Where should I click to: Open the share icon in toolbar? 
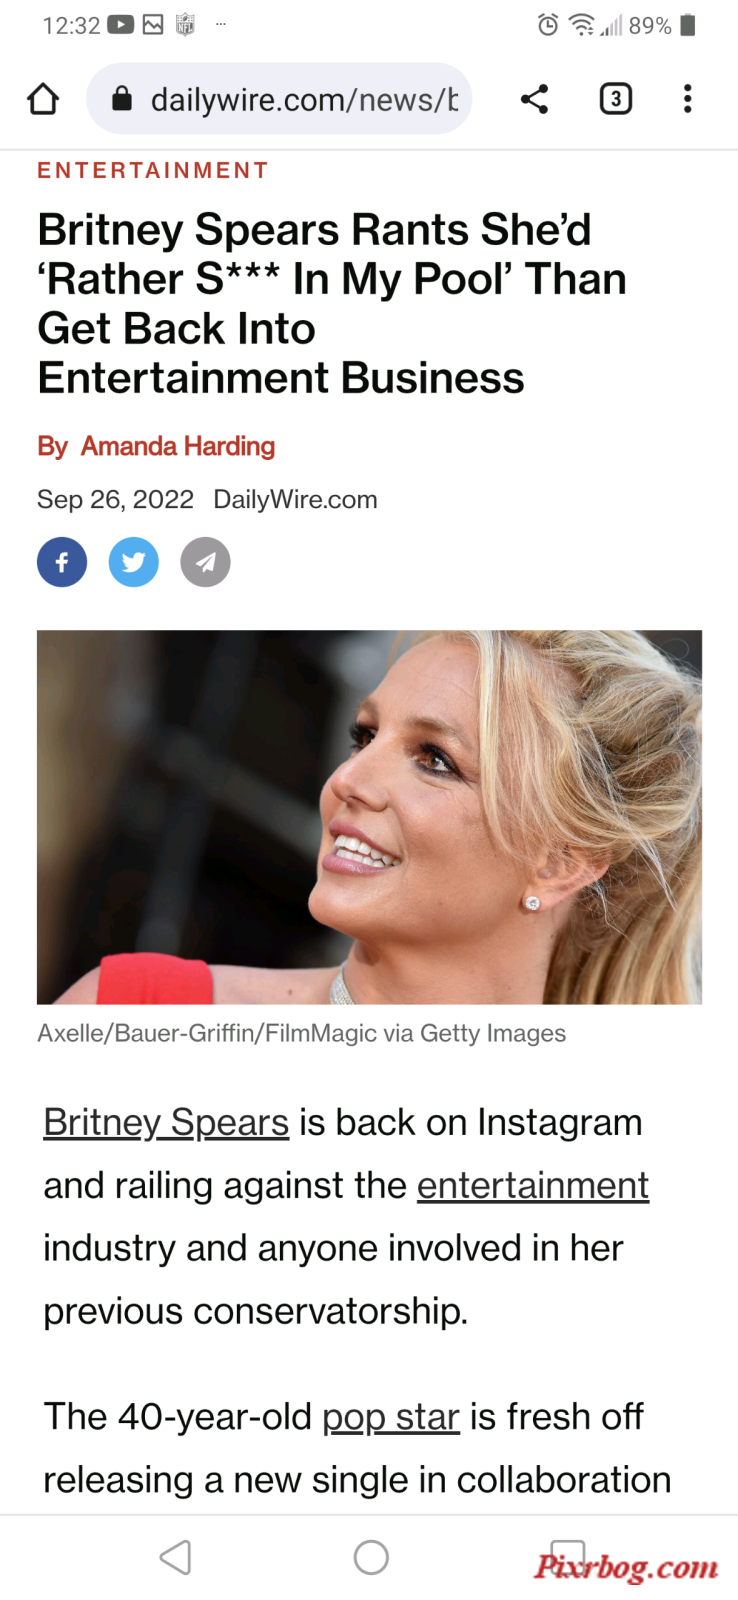pos(534,99)
